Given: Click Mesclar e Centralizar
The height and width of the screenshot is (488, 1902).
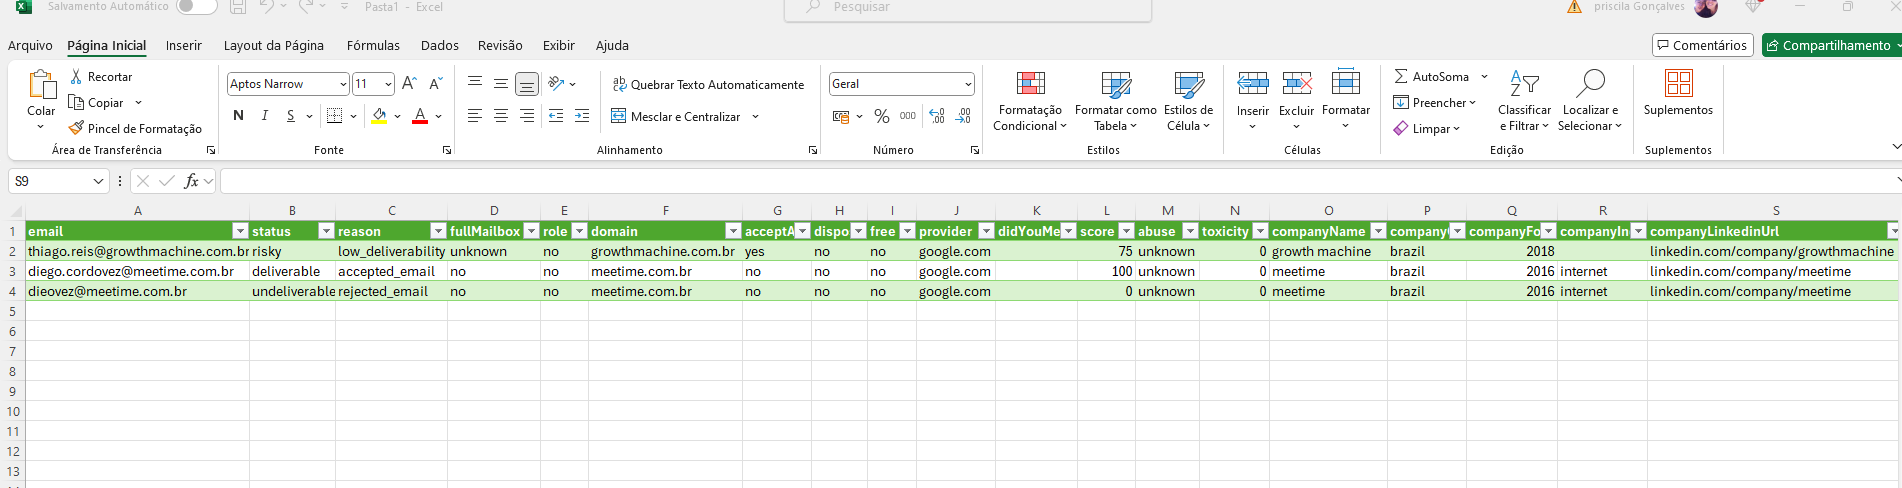Looking at the screenshot, I should tap(676, 116).
